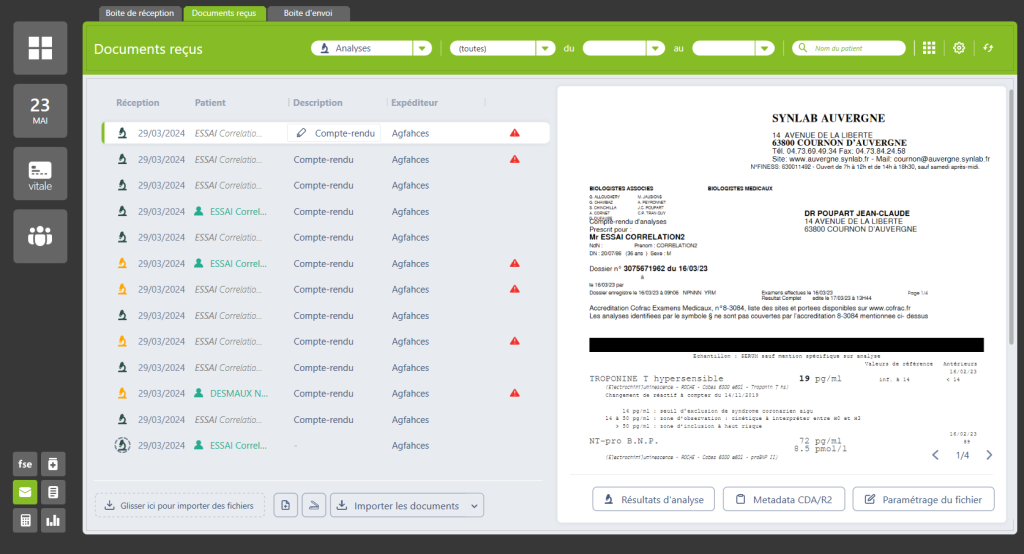Open the green mail messaging icon
1024x554 pixels.
click(x=25, y=492)
